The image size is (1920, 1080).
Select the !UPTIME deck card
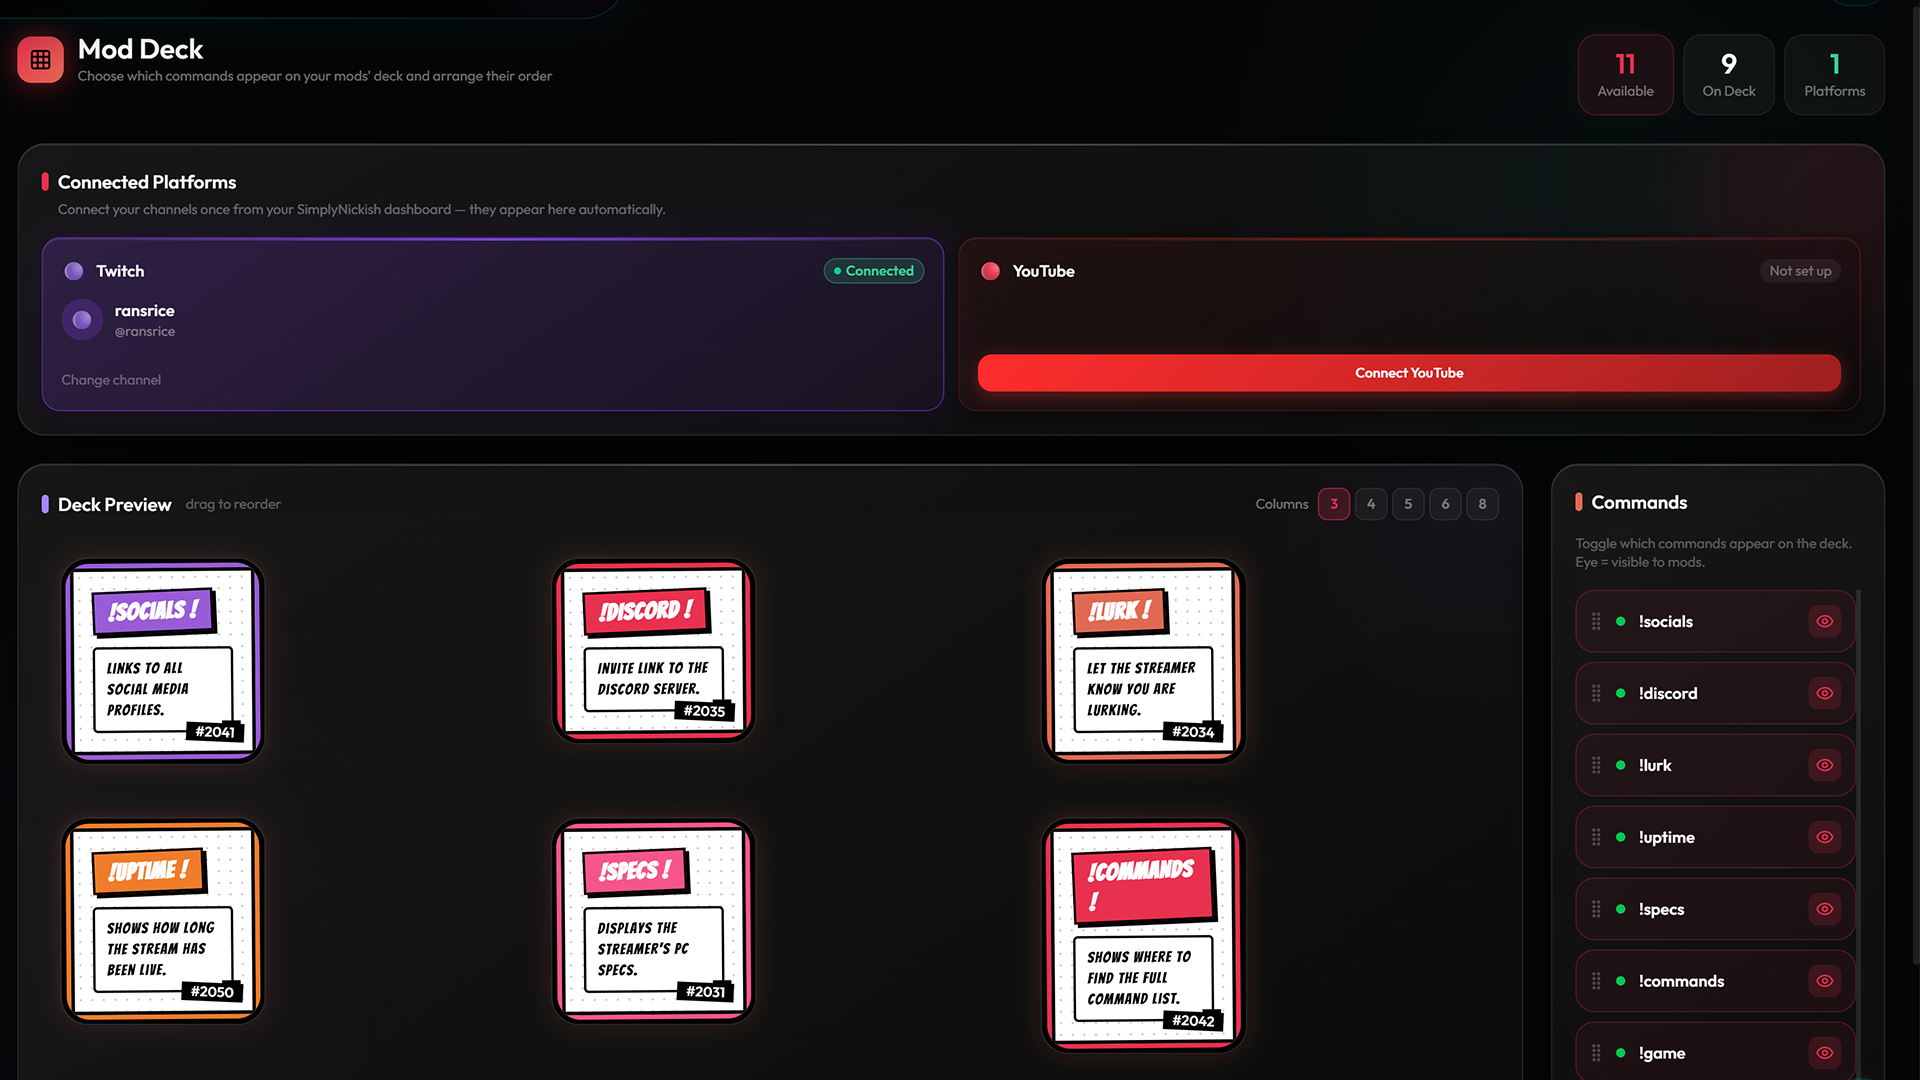[x=163, y=921]
